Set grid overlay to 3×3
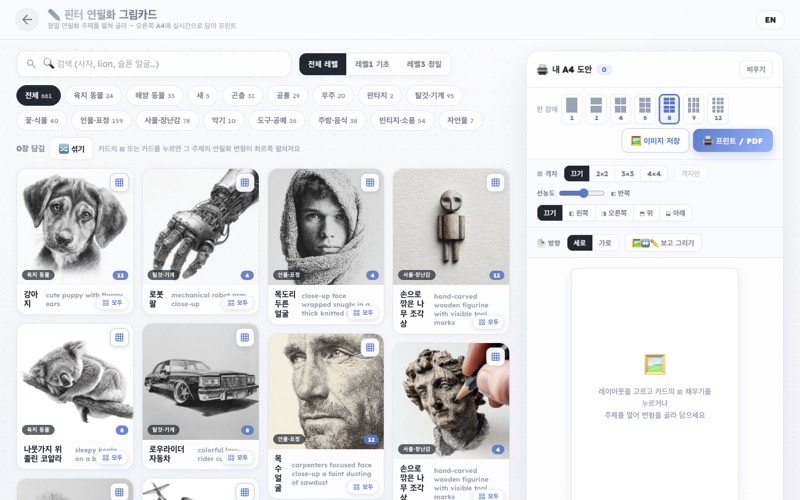 tap(628, 173)
